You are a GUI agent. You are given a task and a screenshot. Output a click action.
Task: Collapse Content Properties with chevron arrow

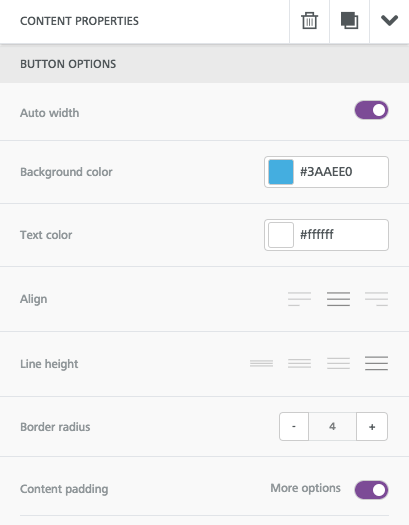click(389, 20)
